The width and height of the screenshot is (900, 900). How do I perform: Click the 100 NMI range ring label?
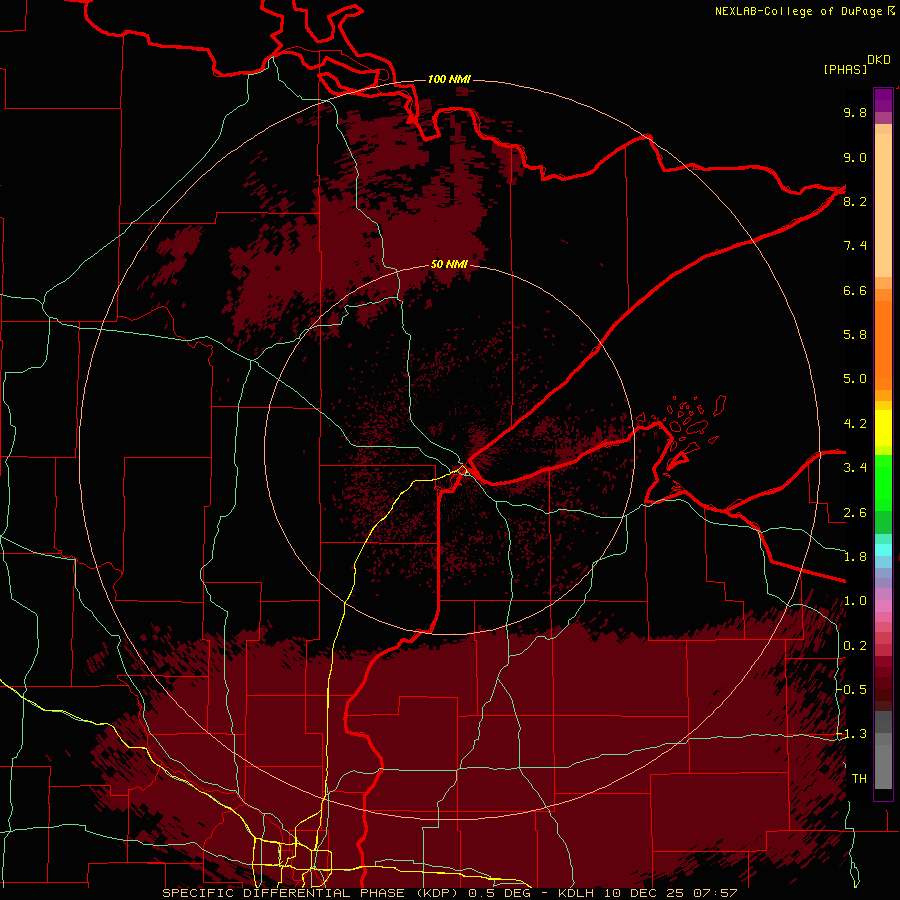point(449,79)
